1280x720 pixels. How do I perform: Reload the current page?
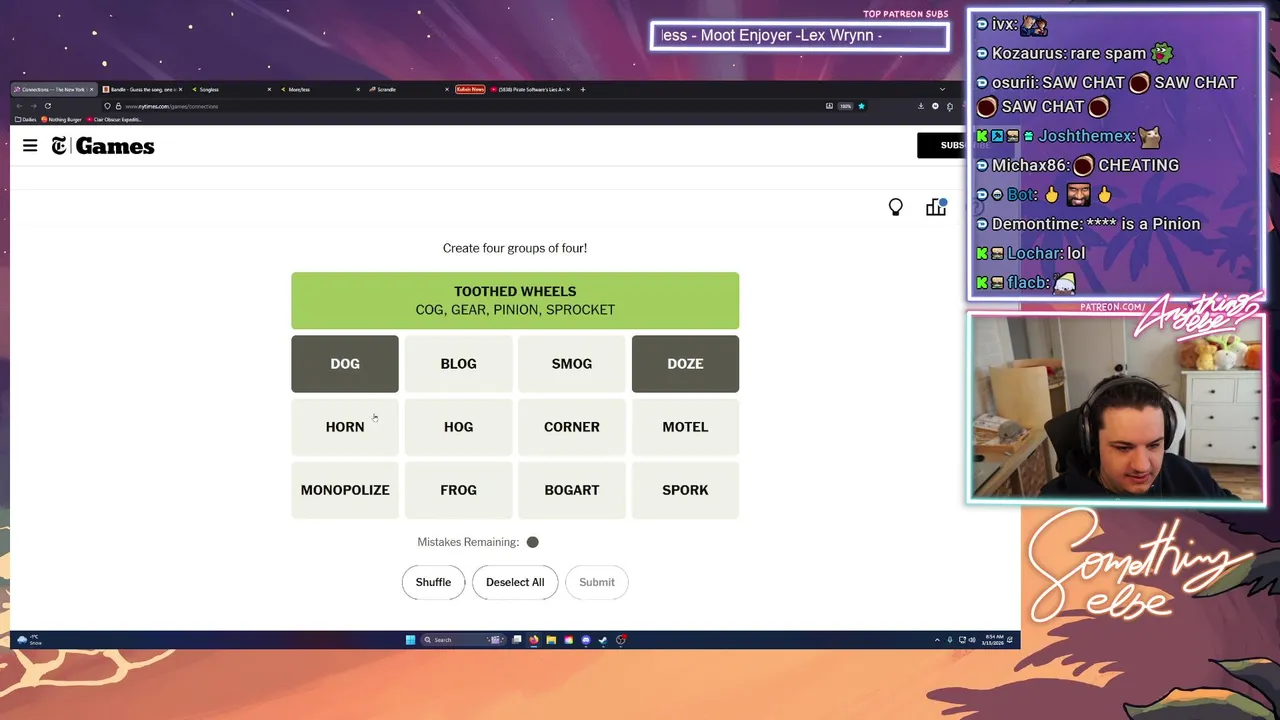[48, 106]
